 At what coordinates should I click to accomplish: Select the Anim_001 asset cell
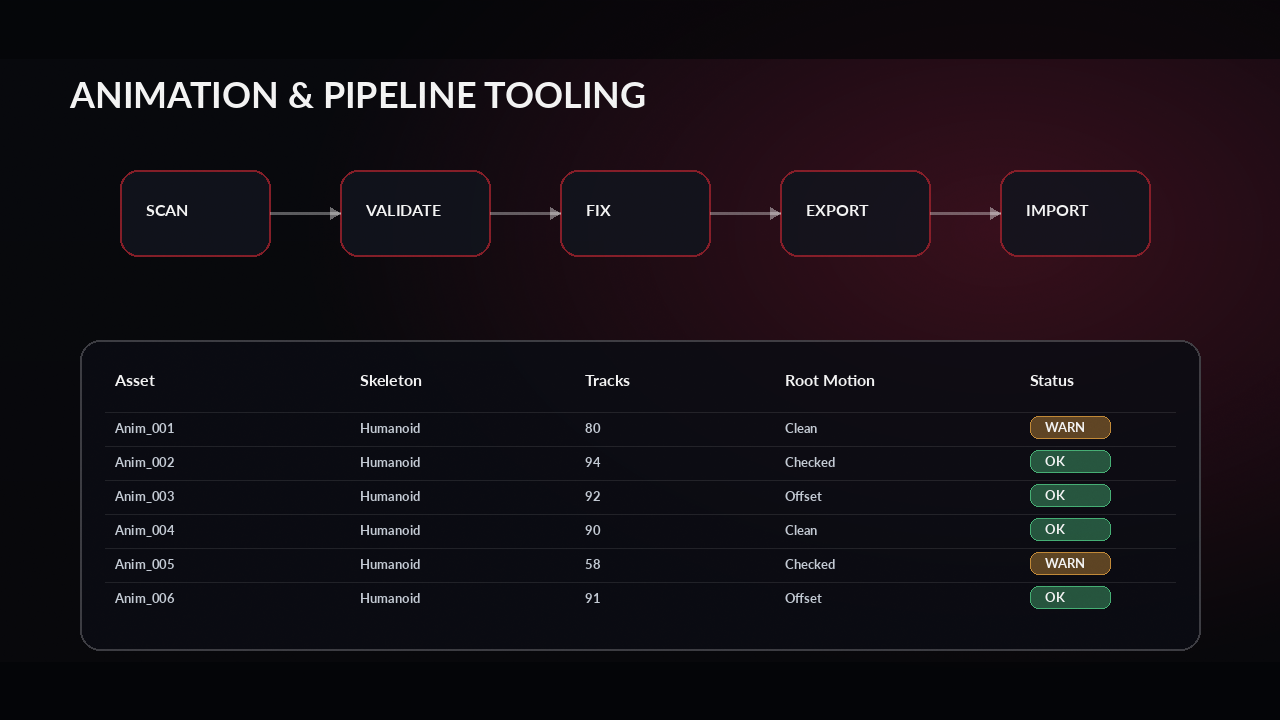[145, 428]
